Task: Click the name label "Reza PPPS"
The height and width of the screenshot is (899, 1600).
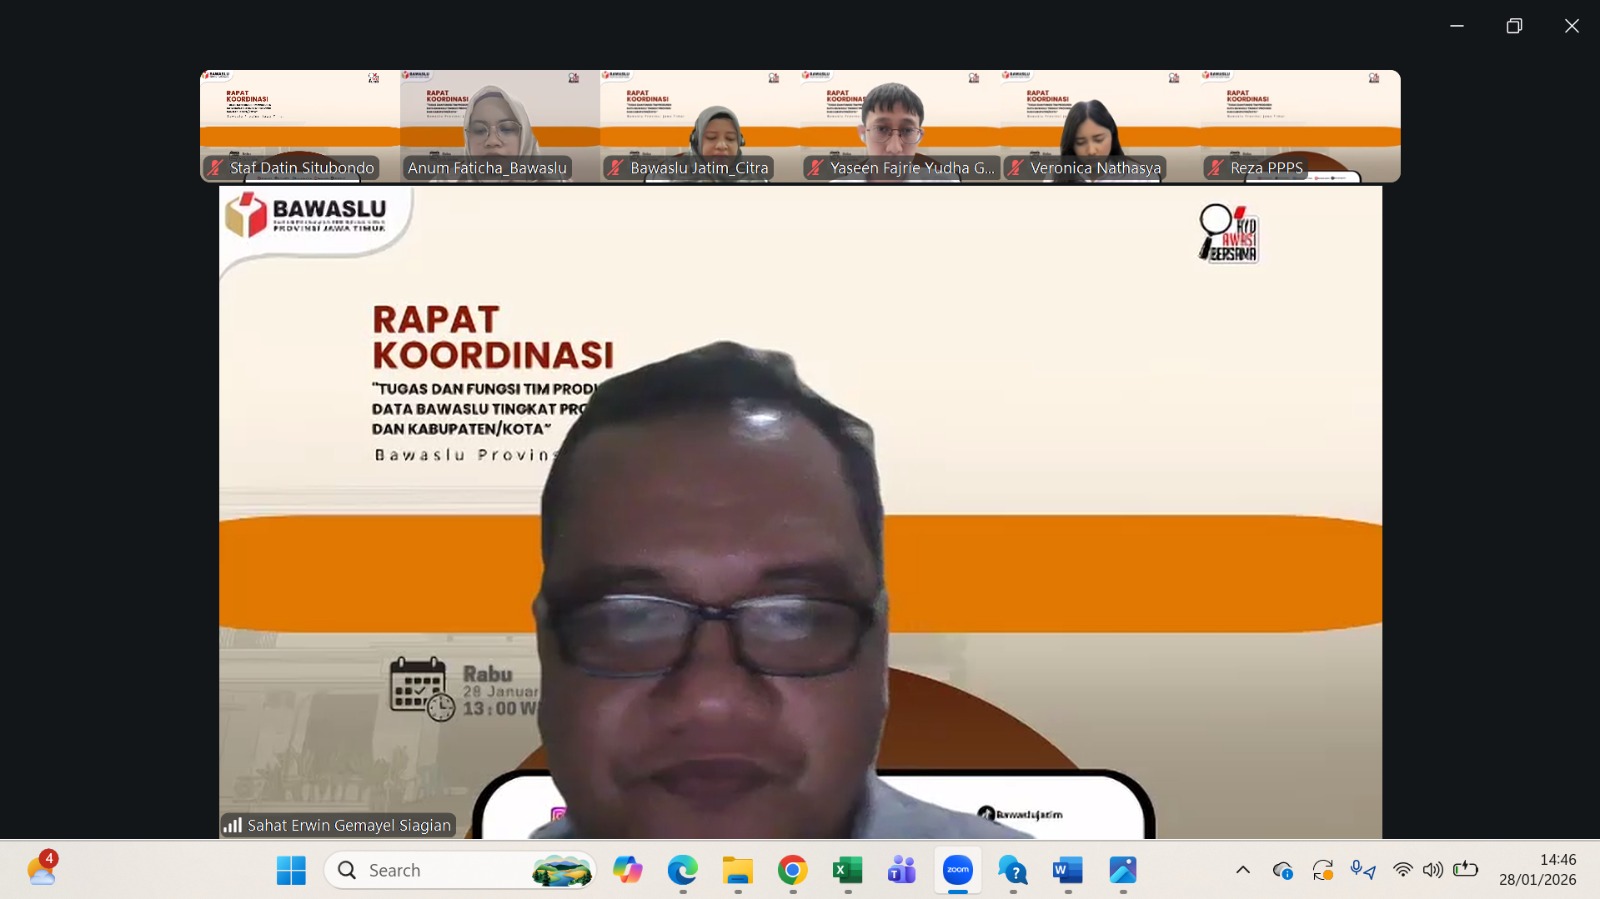Action: 1267,168
